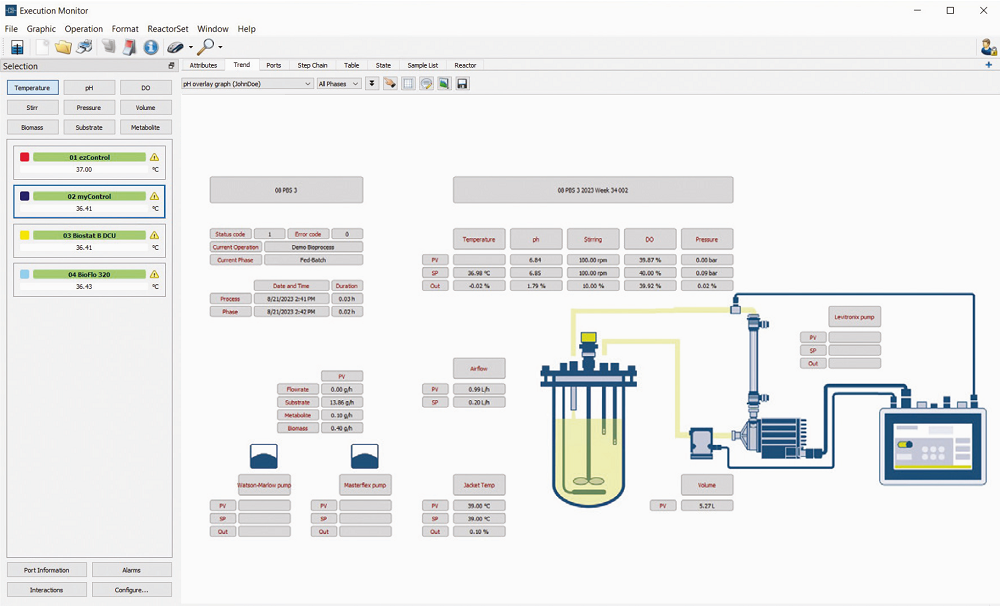Click light blue color swatch of 04 BioFlo 320
The image size is (1000, 606).
tap(24, 274)
